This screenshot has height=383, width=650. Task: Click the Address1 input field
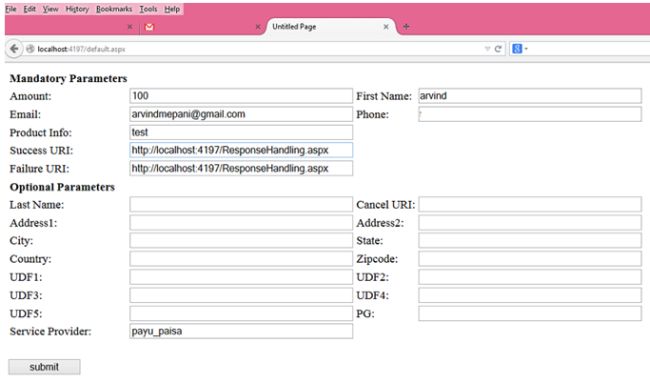click(x=241, y=223)
